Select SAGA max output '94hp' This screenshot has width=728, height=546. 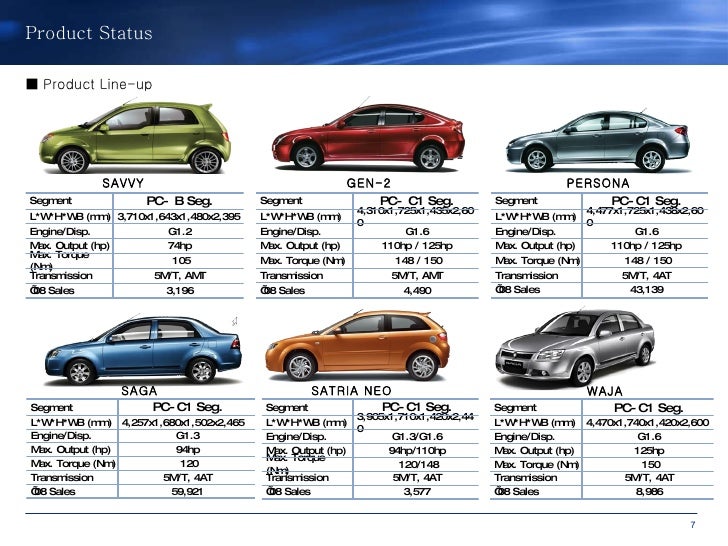click(188, 449)
